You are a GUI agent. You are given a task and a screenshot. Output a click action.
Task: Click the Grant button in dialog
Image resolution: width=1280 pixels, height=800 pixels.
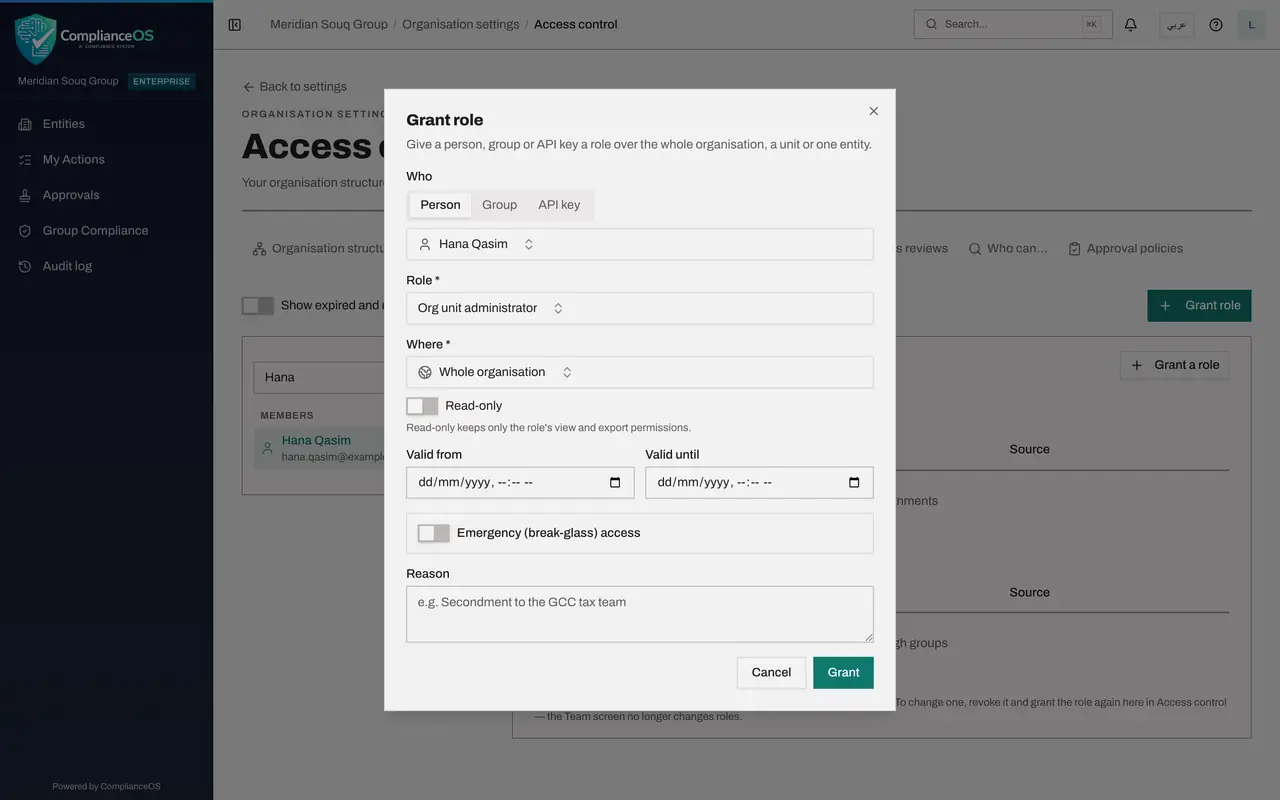click(x=843, y=673)
